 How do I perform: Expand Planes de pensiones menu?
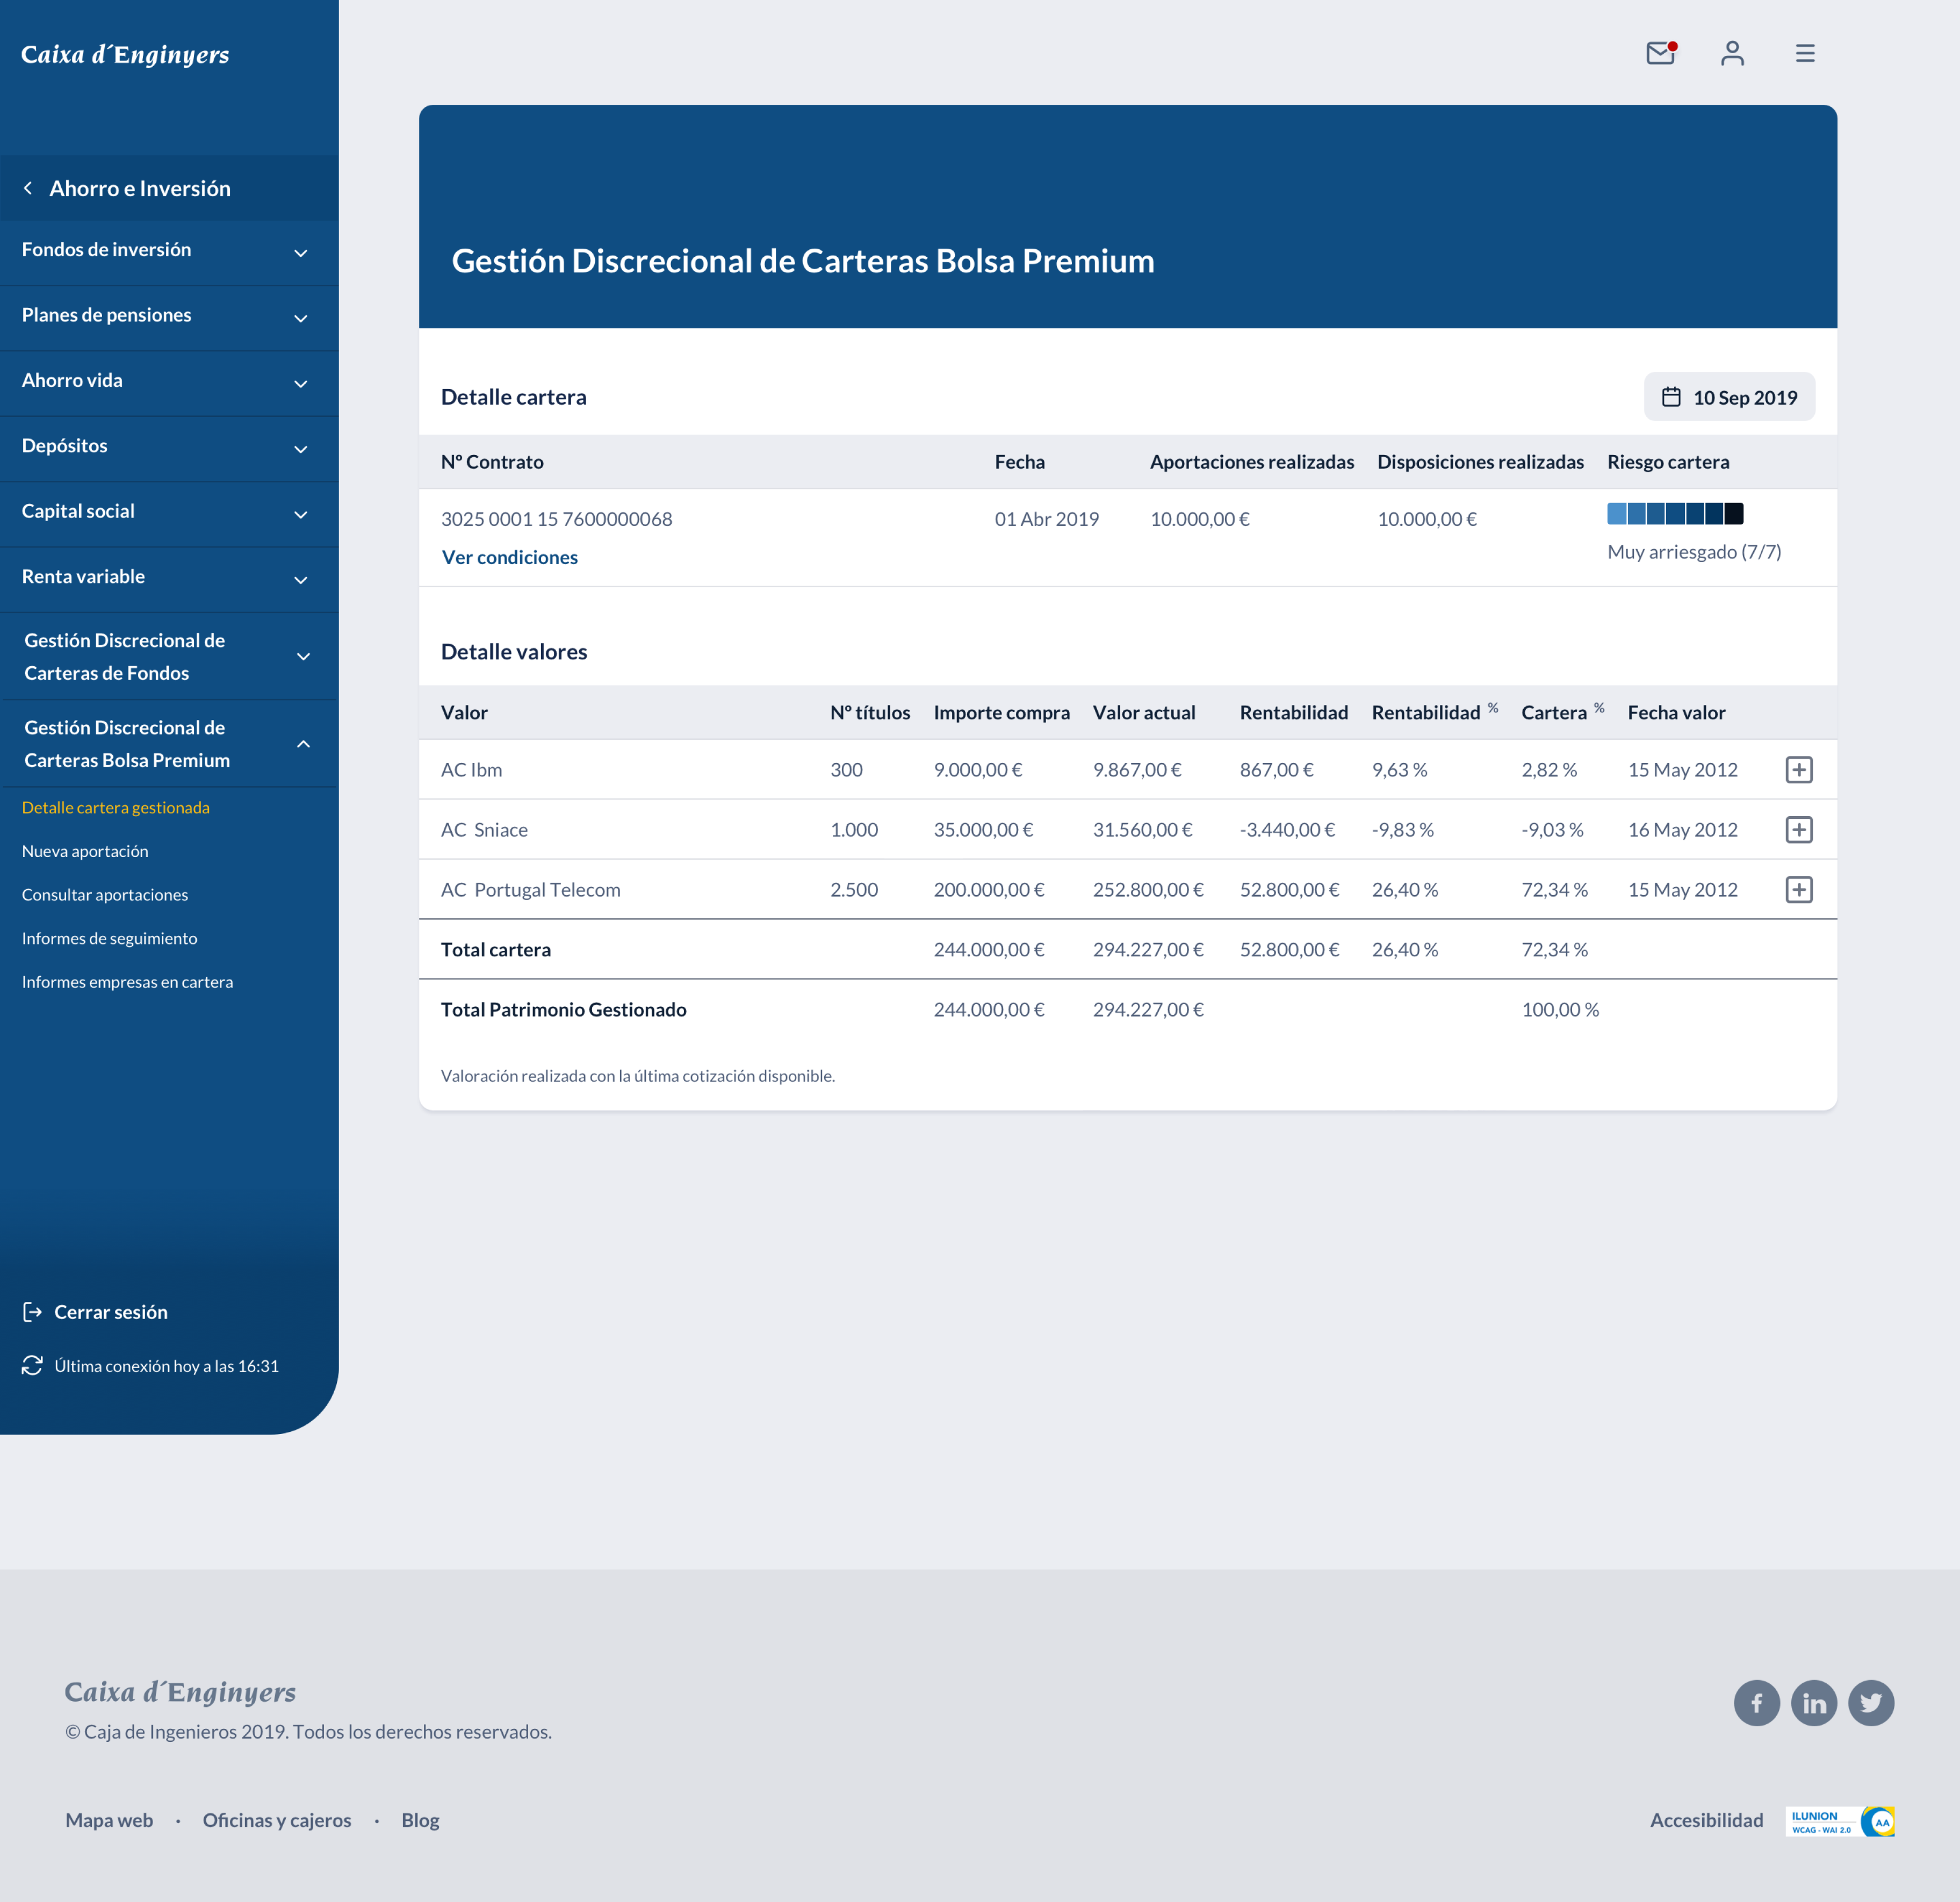click(169, 317)
